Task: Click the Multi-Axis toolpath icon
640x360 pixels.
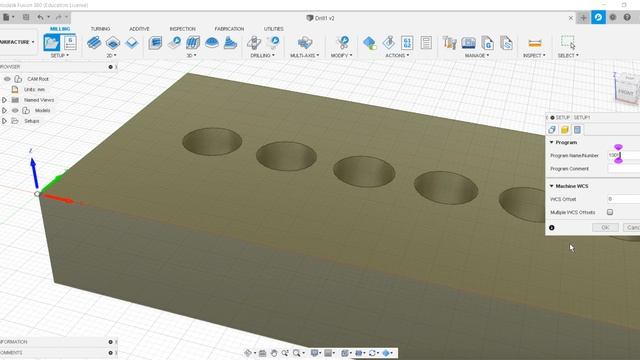Action: click(x=304, y=42)
